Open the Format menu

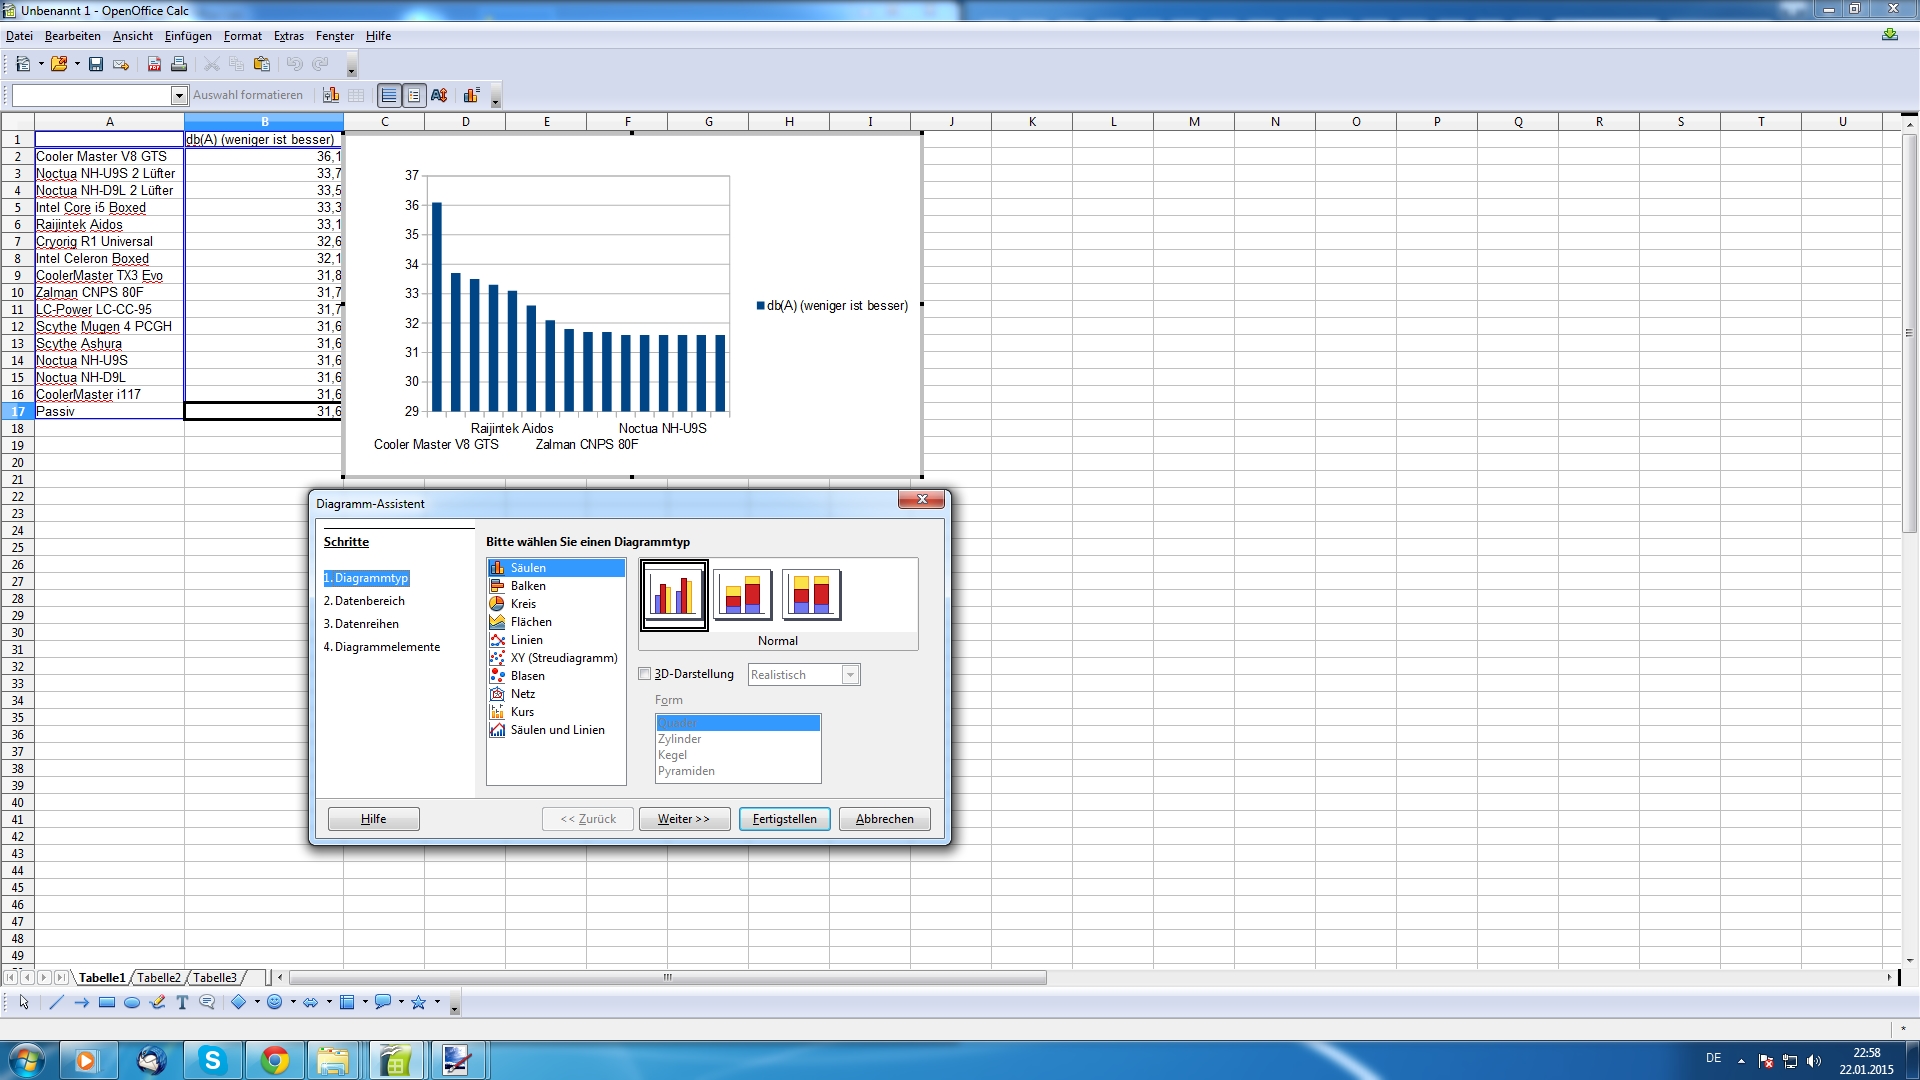pyautogui.click(x=243, y=36)
